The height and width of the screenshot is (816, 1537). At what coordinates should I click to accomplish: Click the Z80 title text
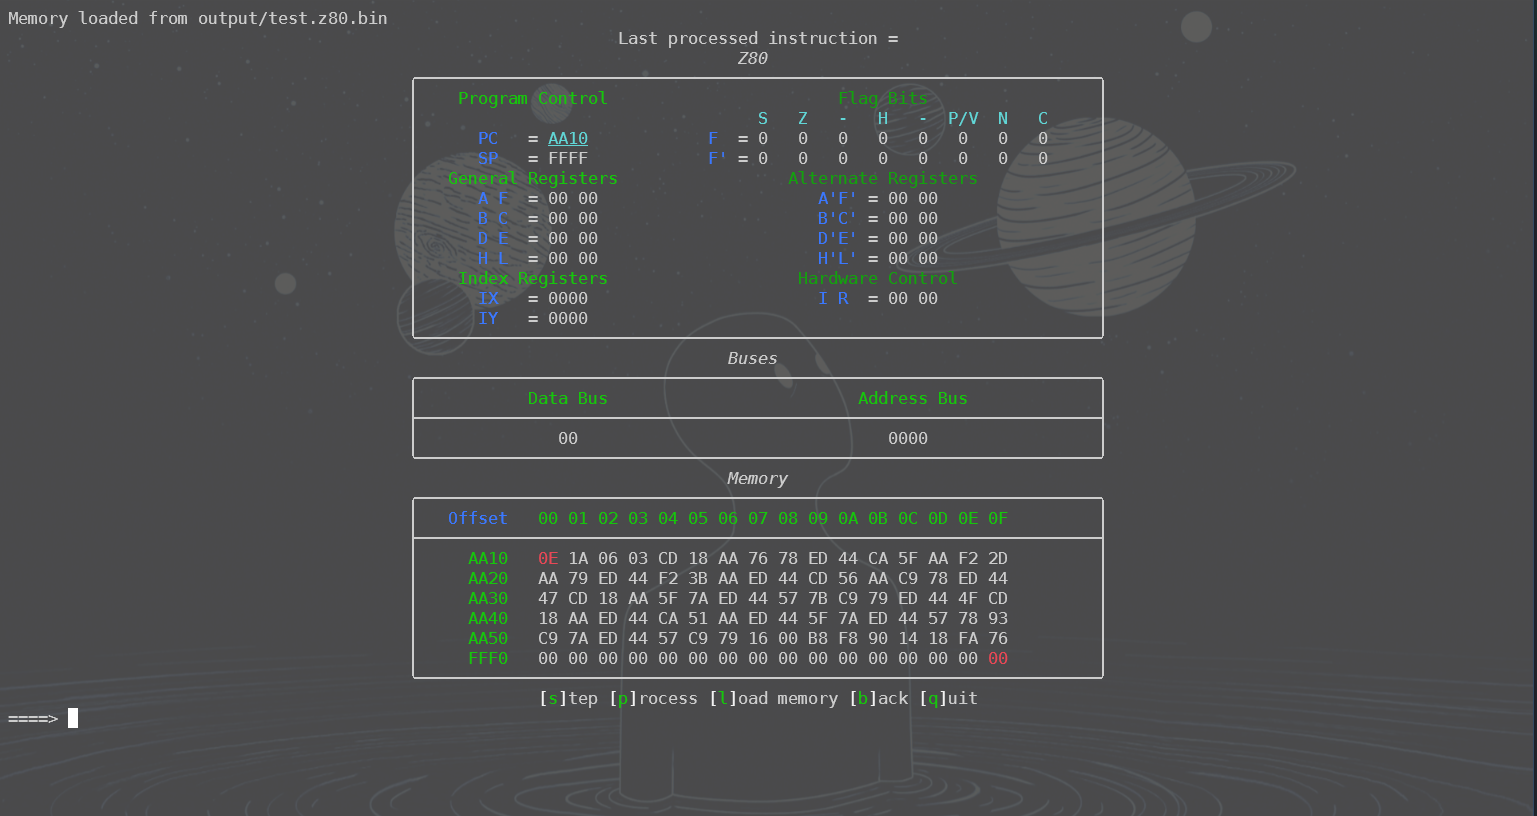click(753, 58)
